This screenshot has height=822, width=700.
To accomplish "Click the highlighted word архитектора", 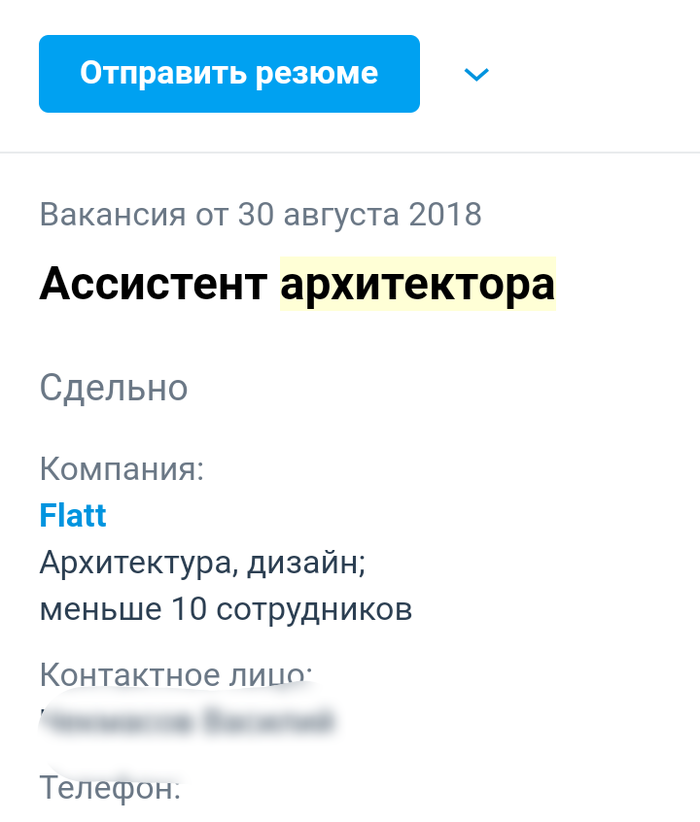I will click(417, 285).
